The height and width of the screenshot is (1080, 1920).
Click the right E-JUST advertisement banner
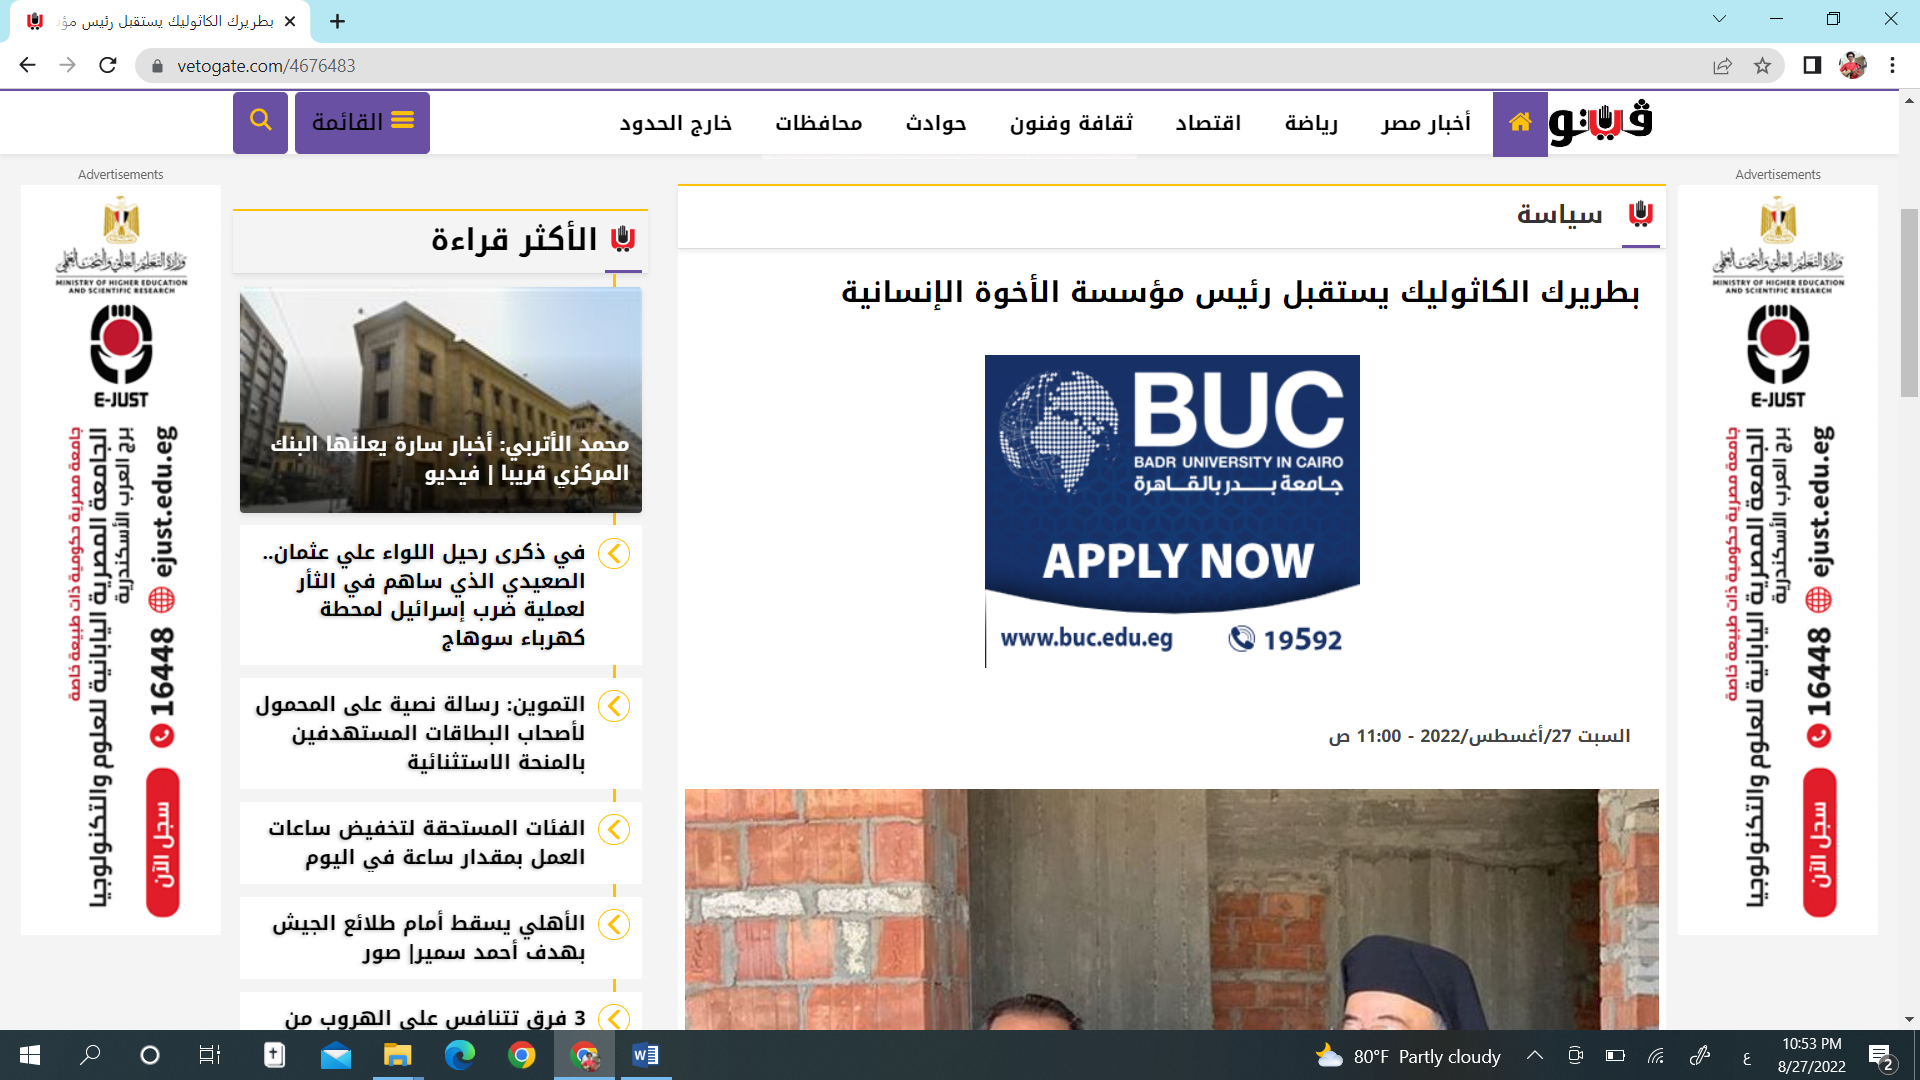[1778, 560]
